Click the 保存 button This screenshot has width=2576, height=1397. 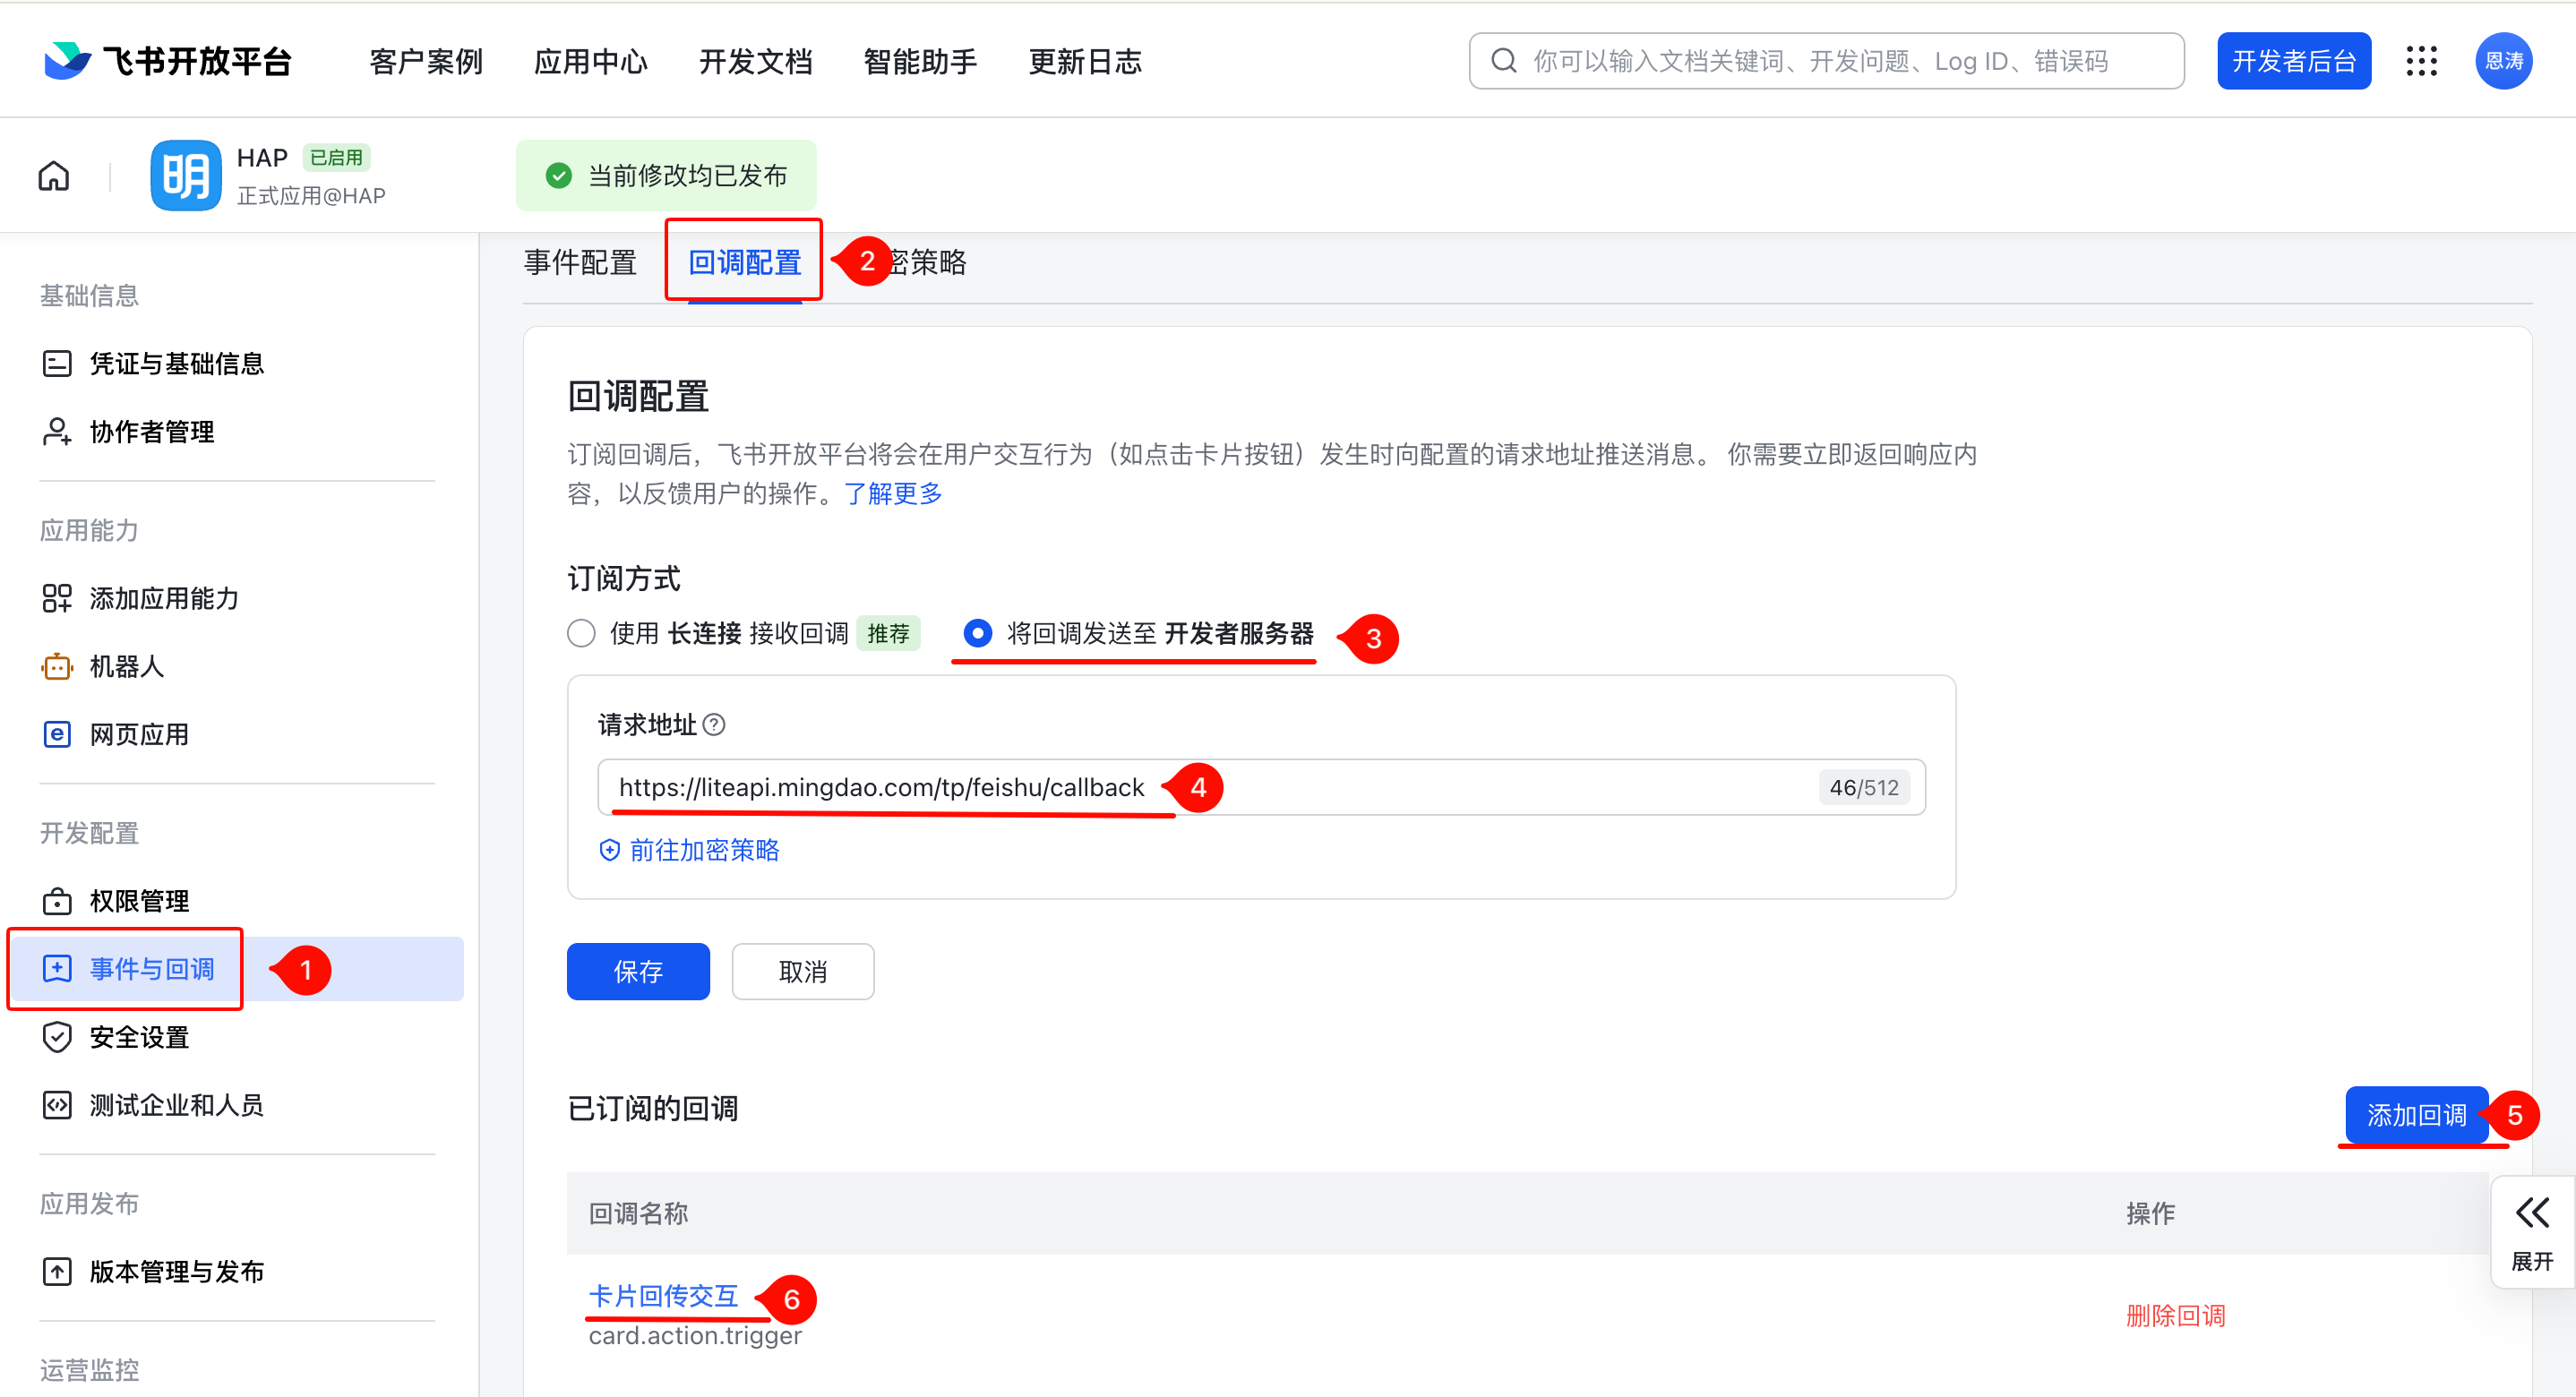click(x=638, y=971)
